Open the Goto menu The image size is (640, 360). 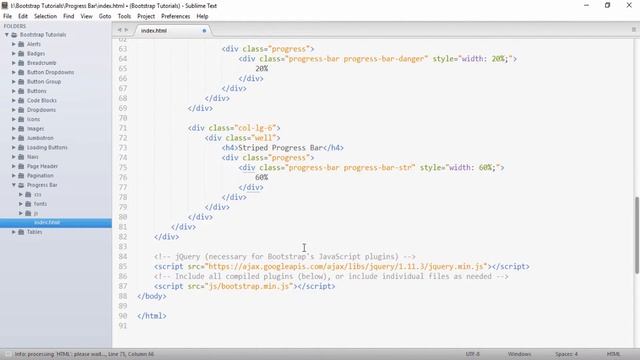tap(105, 16)
